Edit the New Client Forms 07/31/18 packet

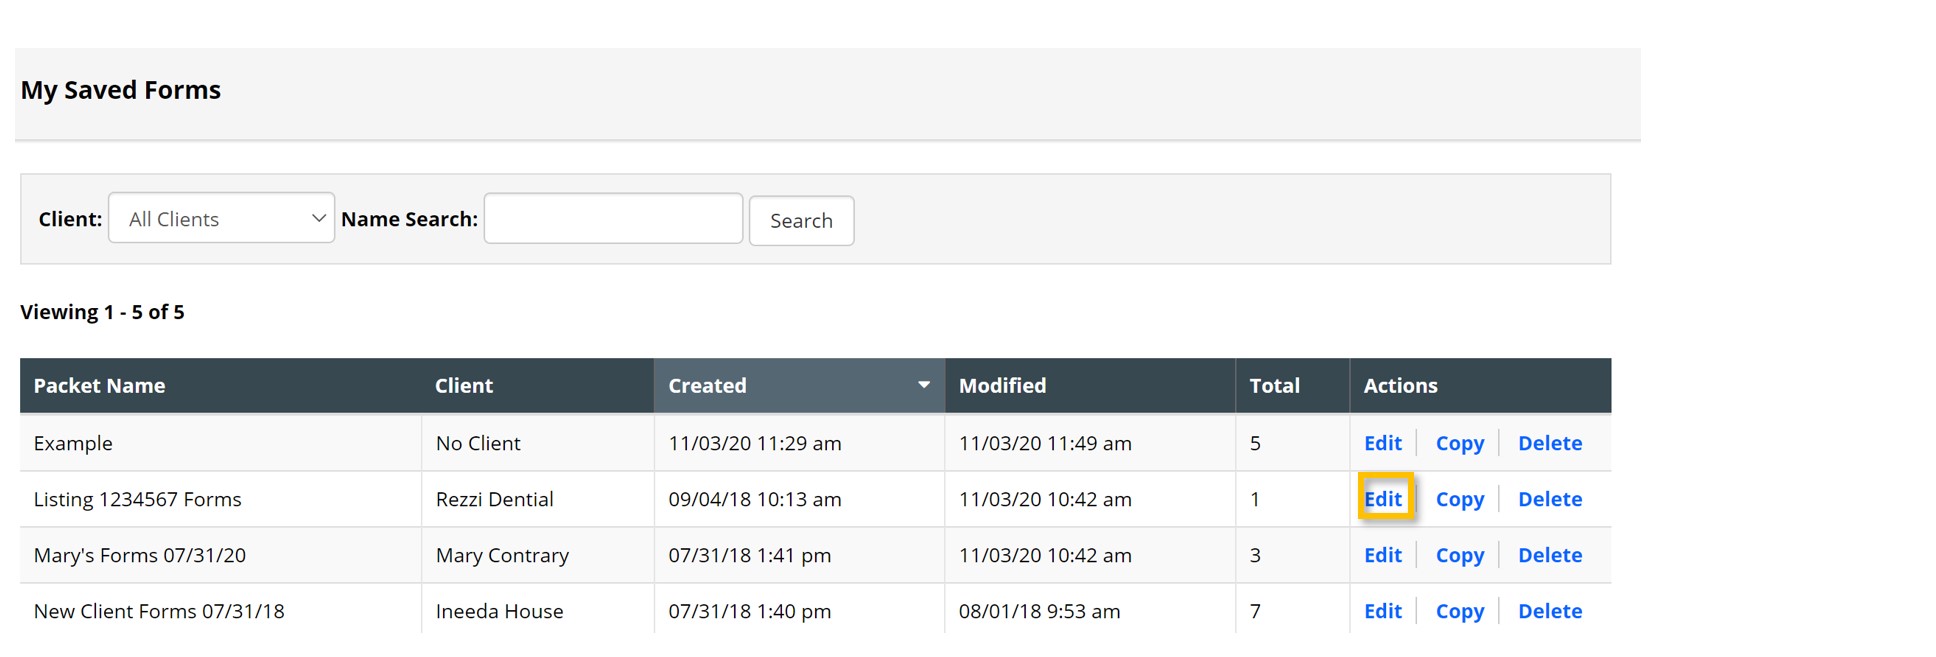pos(1382,611)
